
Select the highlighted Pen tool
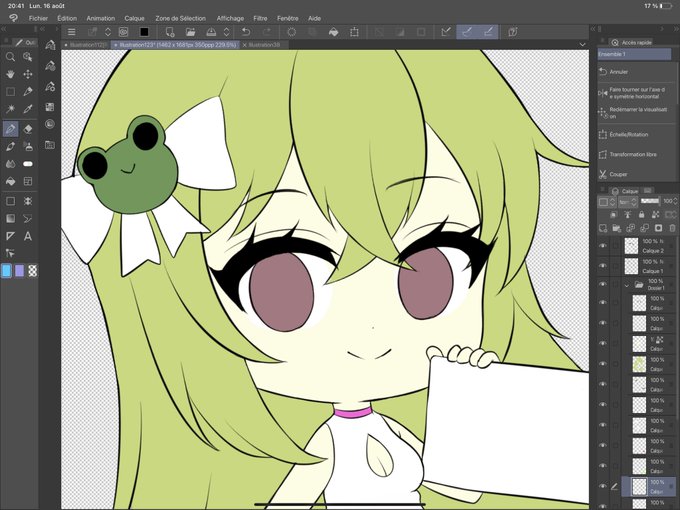point(10,129)
